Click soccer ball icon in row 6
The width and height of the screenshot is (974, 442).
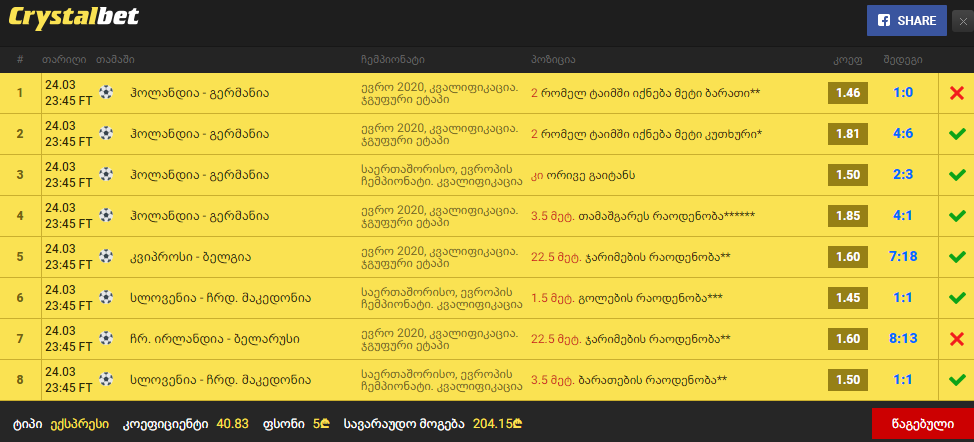(106, 297)
